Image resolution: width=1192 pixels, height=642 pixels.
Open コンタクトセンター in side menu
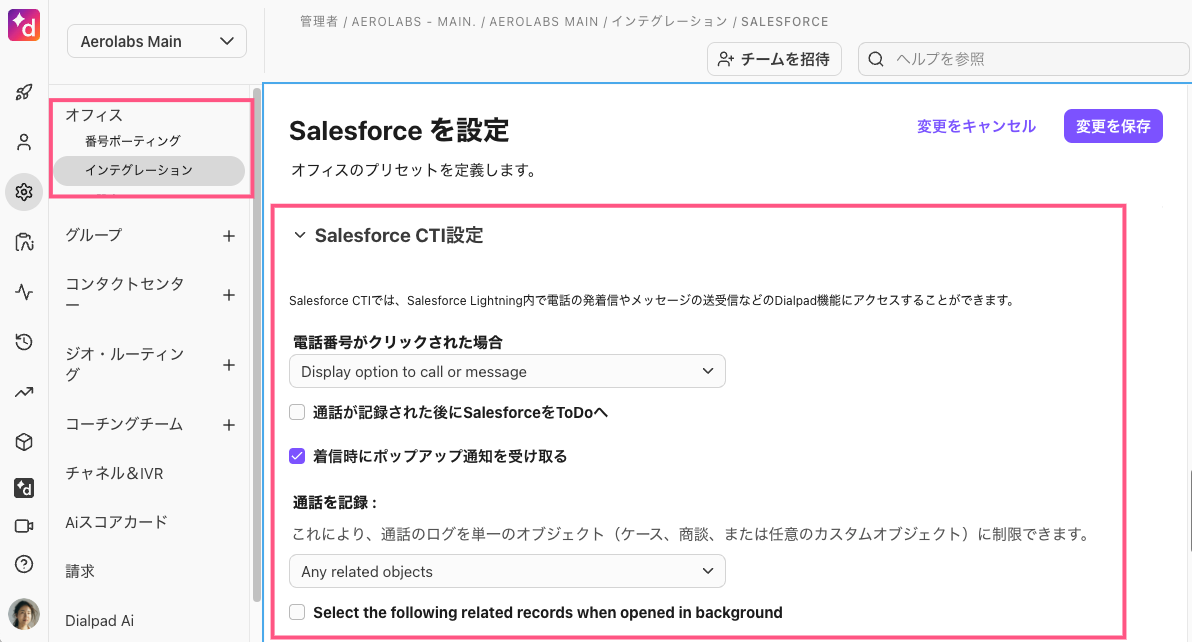point(125,294)
